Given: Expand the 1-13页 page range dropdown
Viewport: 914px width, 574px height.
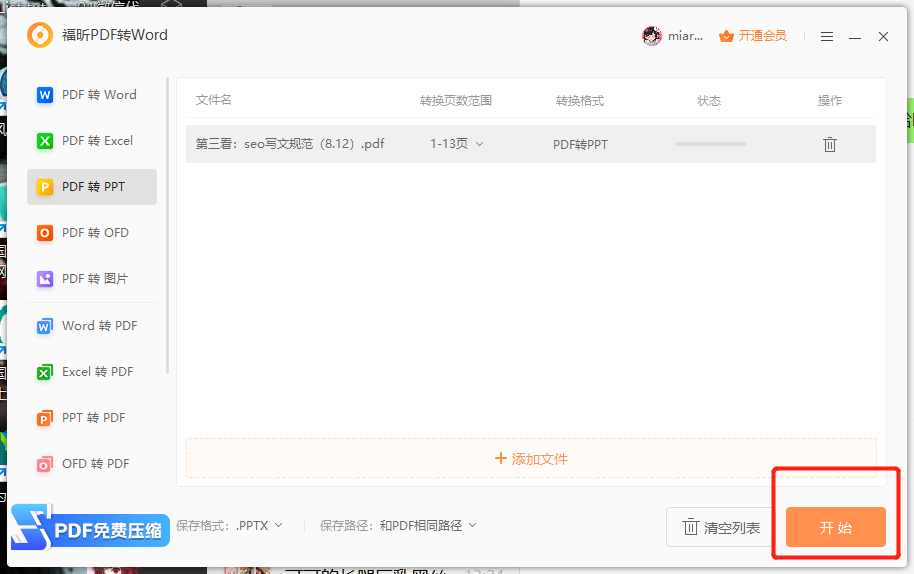Looking at the screenshot, I should pos(456,144).
